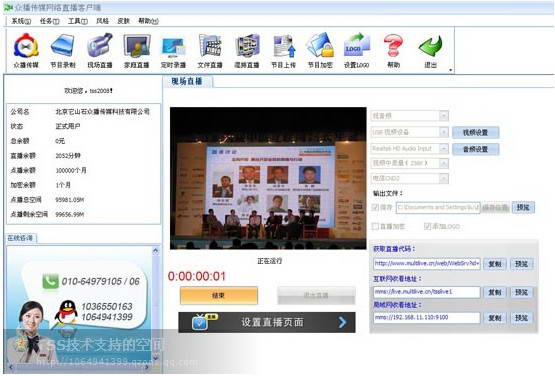Preview the 获取直播代码 URL
Viewport: 555px width, 376px height.
(x=522, y=264)
